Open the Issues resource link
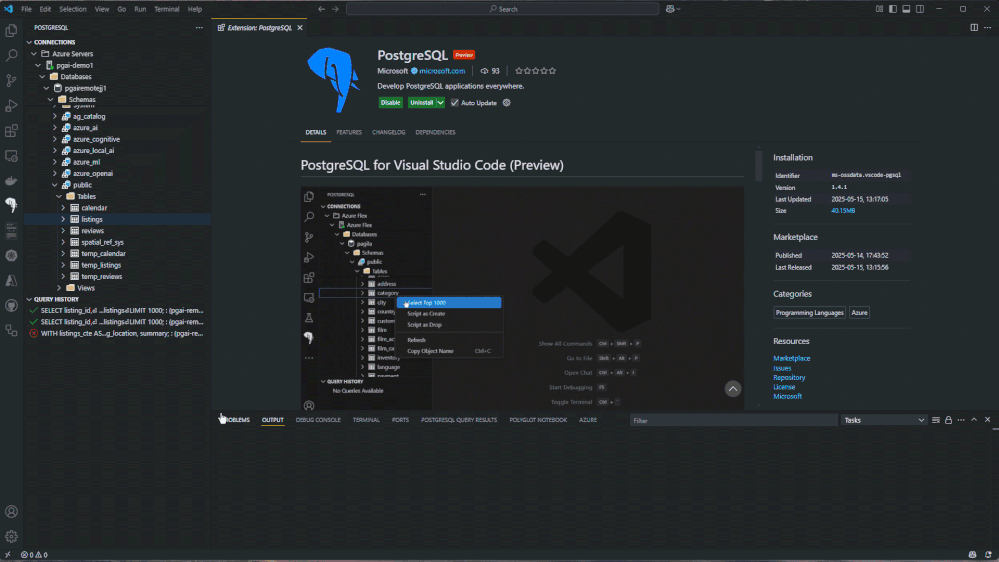 pyautogui.click(x=782, y=368)
